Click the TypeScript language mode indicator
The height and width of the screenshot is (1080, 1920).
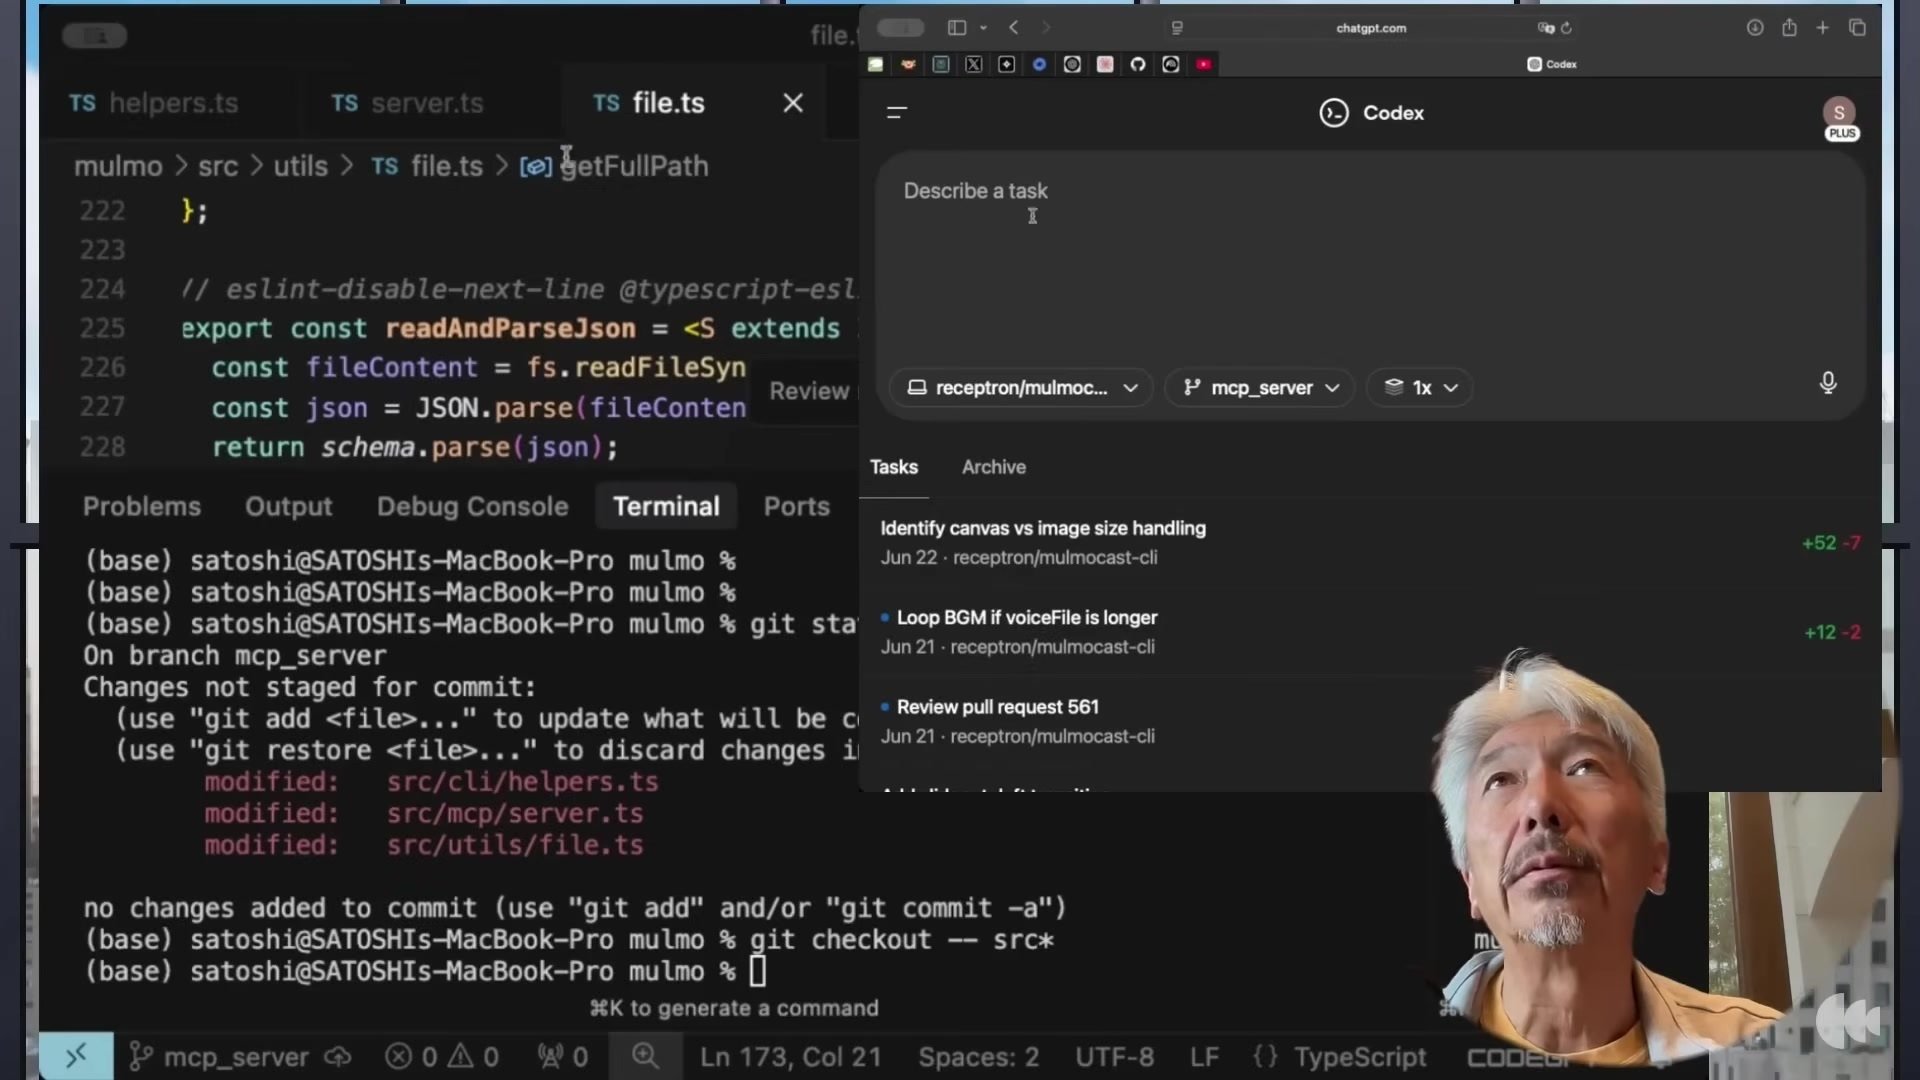(x=1358, y=1057)
